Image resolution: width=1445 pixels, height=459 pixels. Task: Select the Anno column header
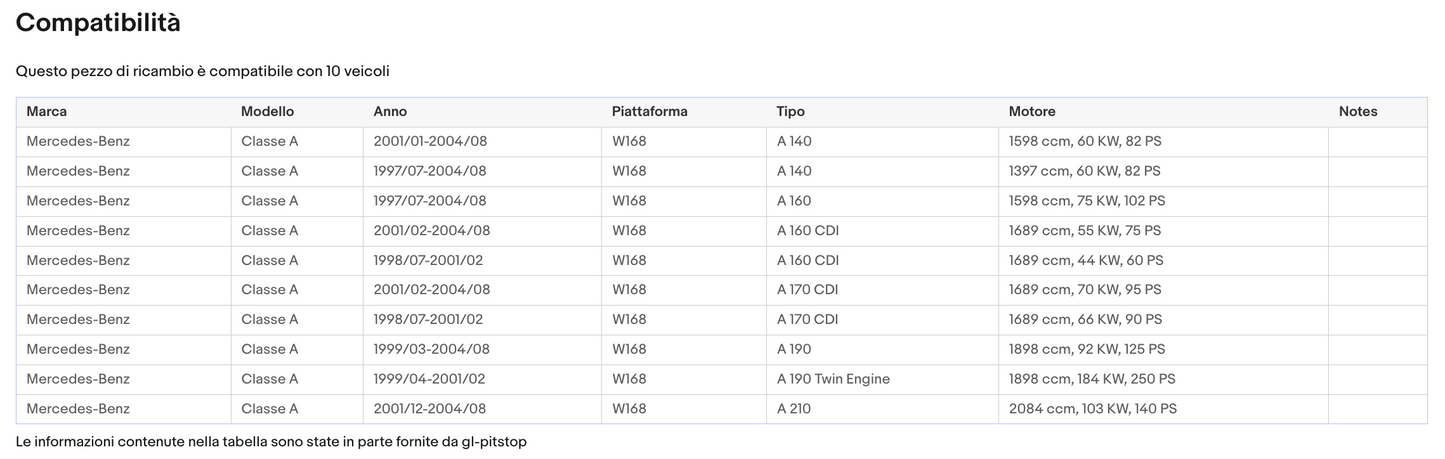[x=390, y=112]
